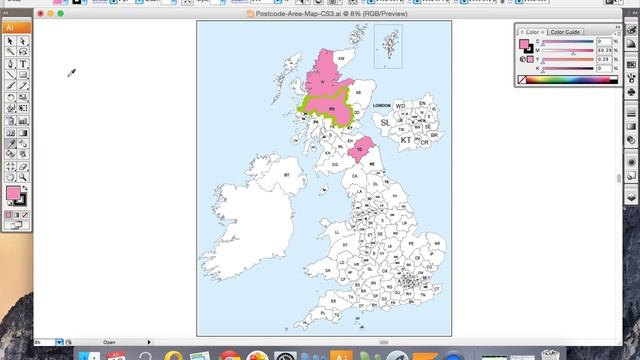Viewport: 640px width, 360px height.
Task: Click the pink TD postcode region
Action: (x=361, y=149)
